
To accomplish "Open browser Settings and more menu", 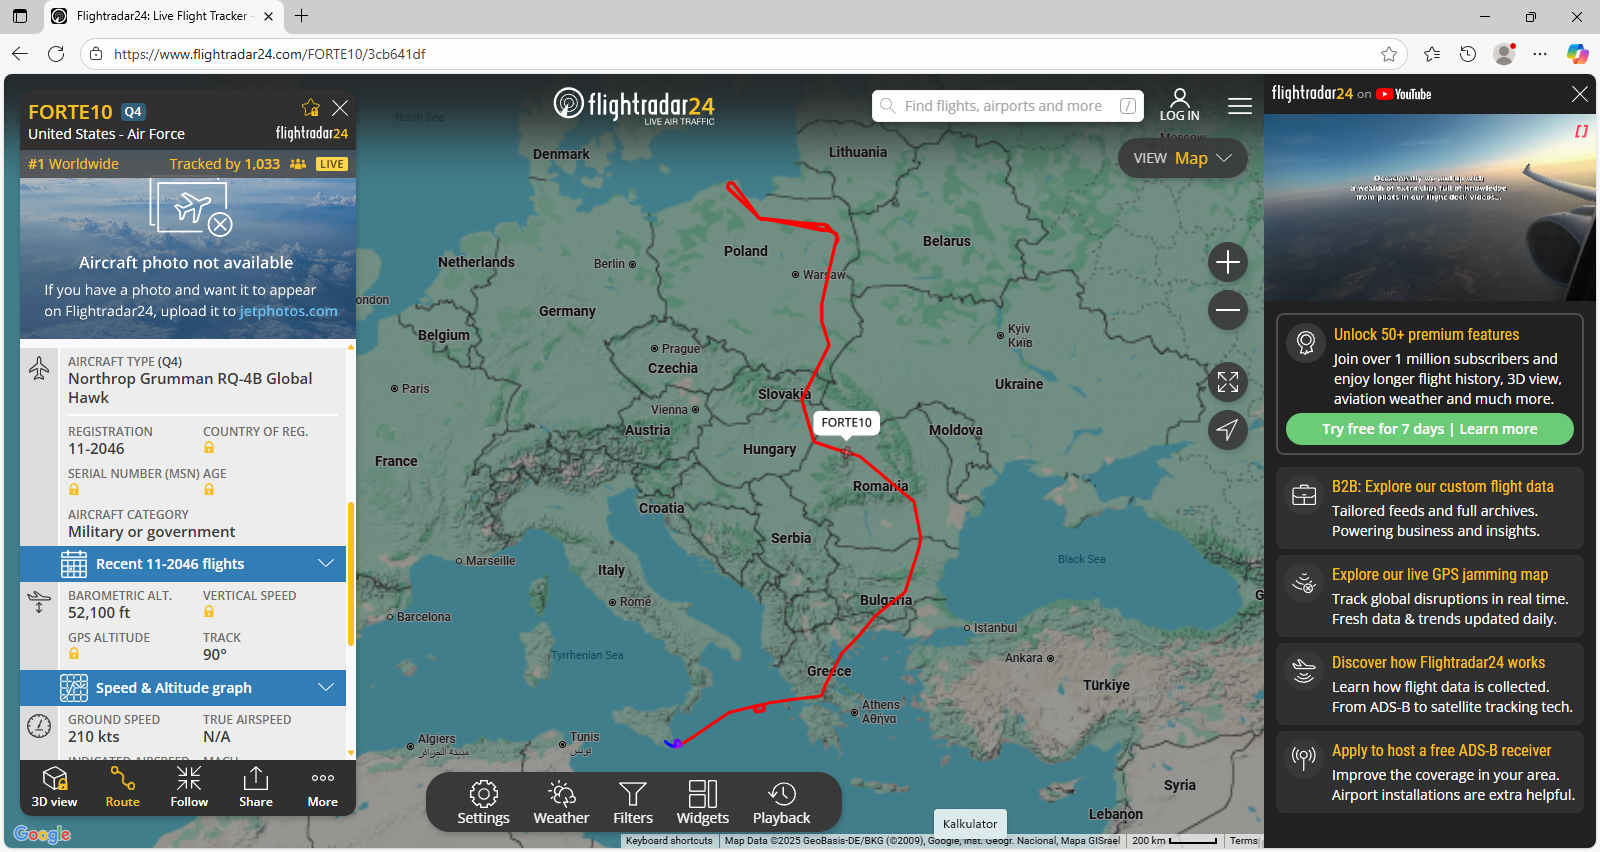I will point(1540,54).
